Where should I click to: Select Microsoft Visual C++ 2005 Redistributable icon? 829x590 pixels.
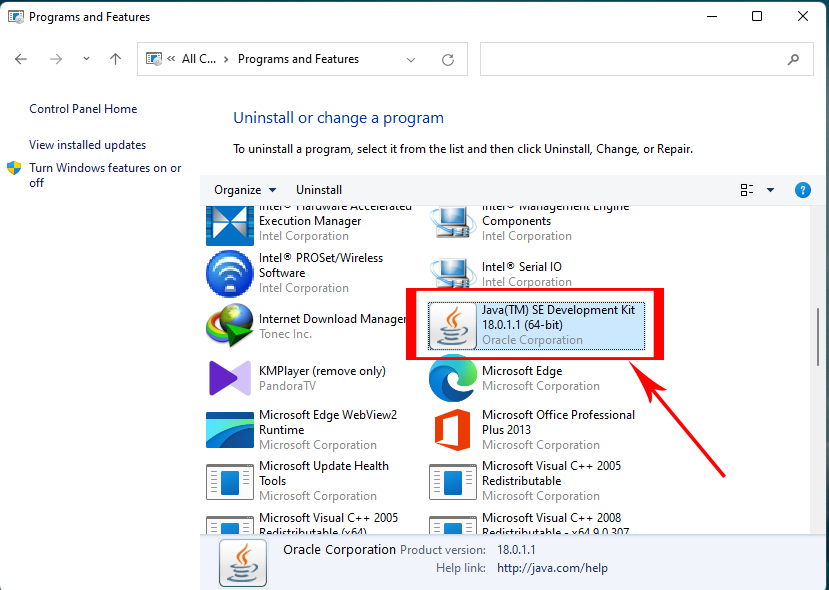452,482
